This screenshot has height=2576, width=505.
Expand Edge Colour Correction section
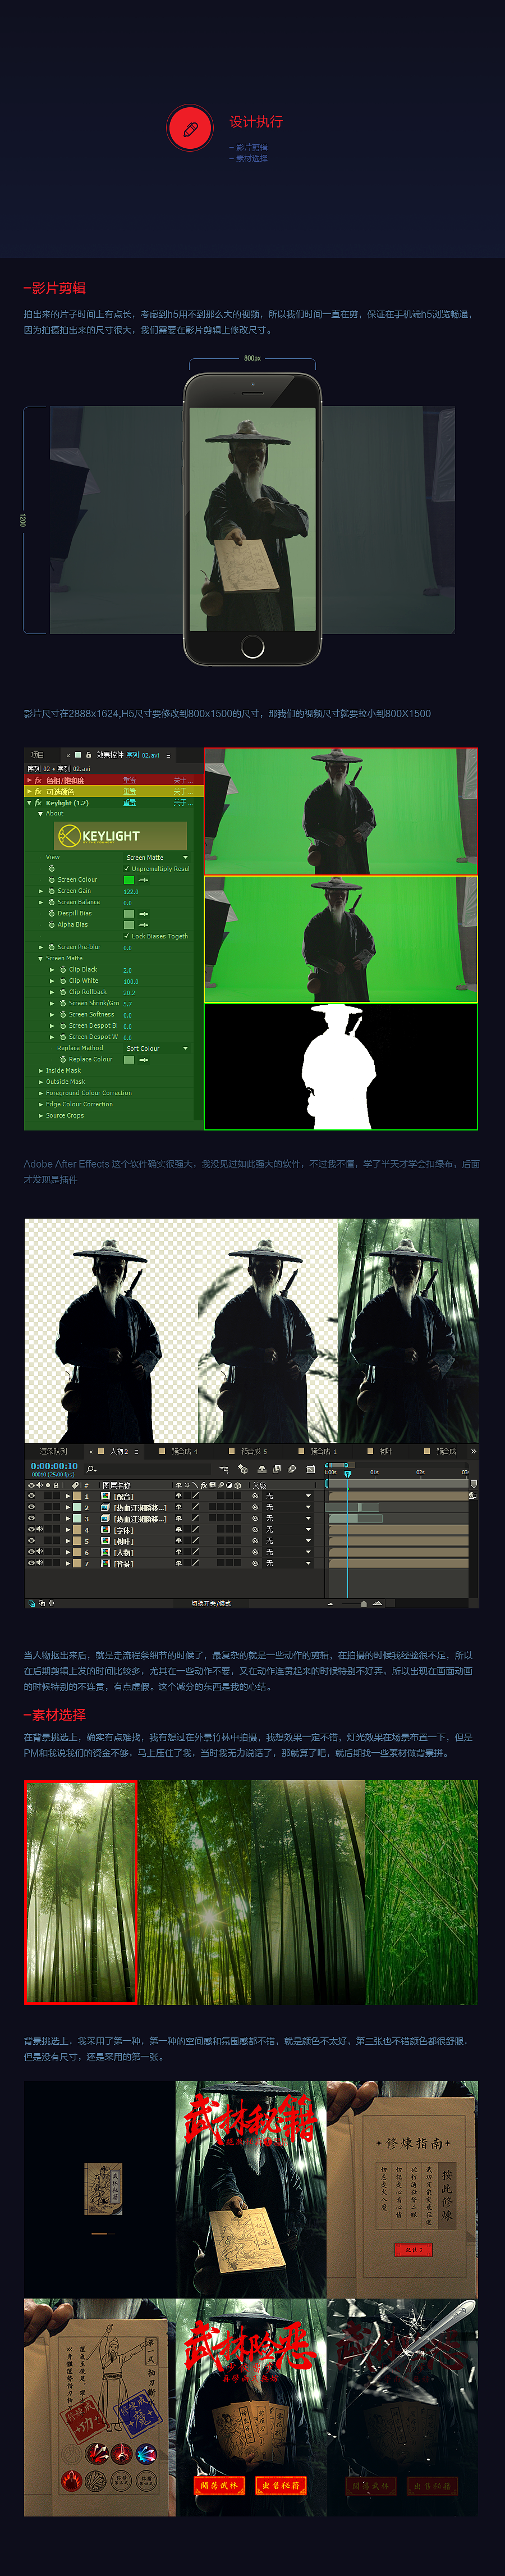[40, 1104]
